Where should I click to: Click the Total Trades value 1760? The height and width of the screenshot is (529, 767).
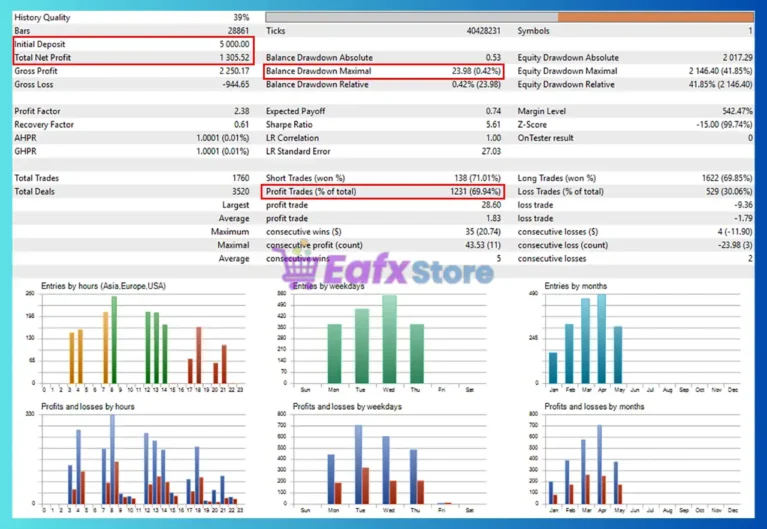241,178
